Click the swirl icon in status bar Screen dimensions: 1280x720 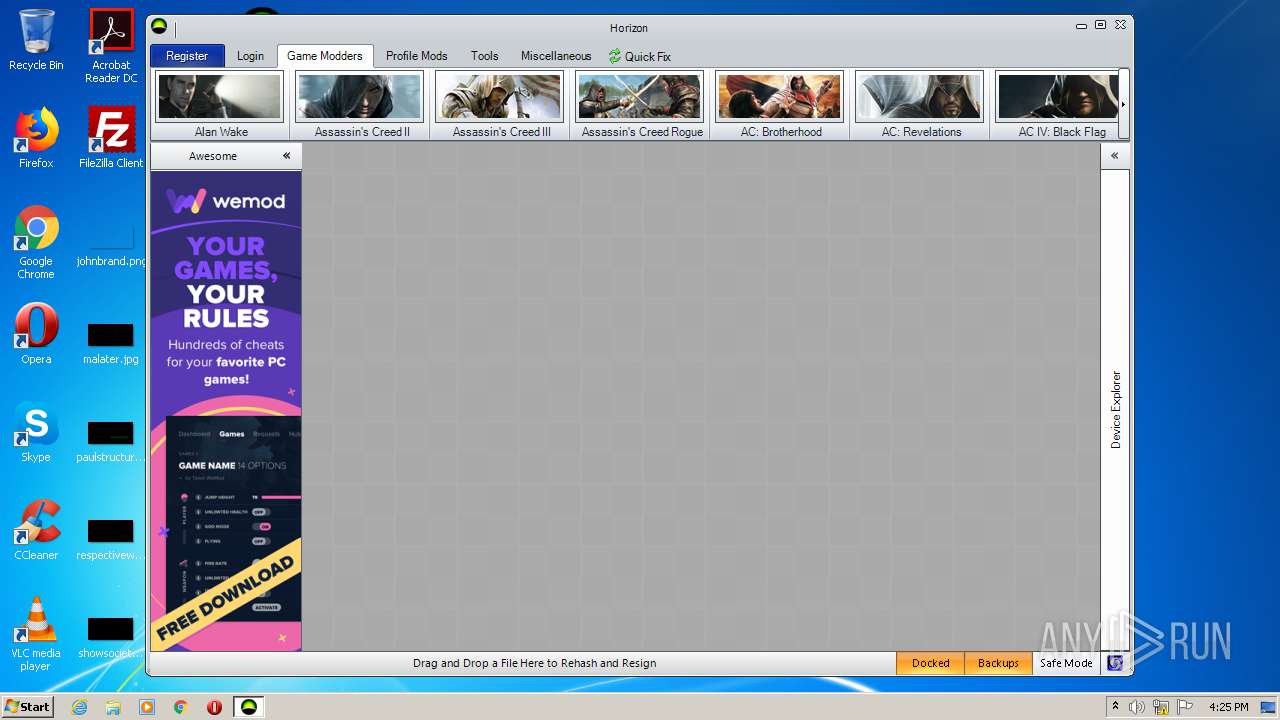[x=1115, y=663]
